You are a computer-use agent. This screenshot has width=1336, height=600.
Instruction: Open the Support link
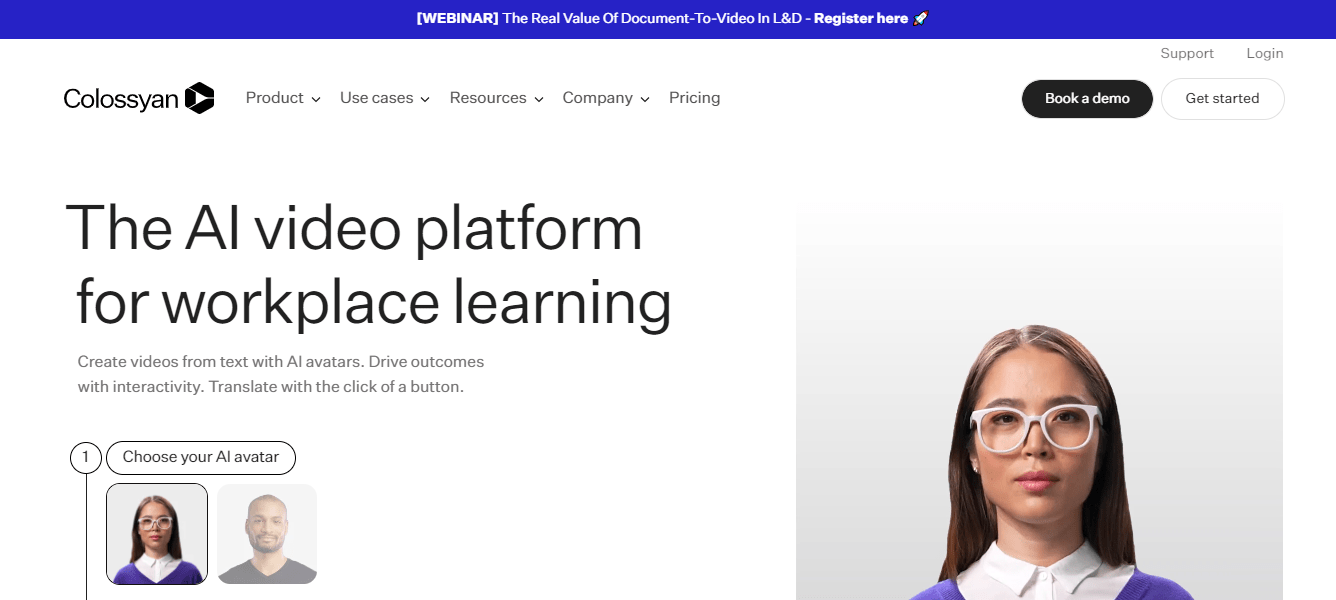click(x=1186, y=54)
